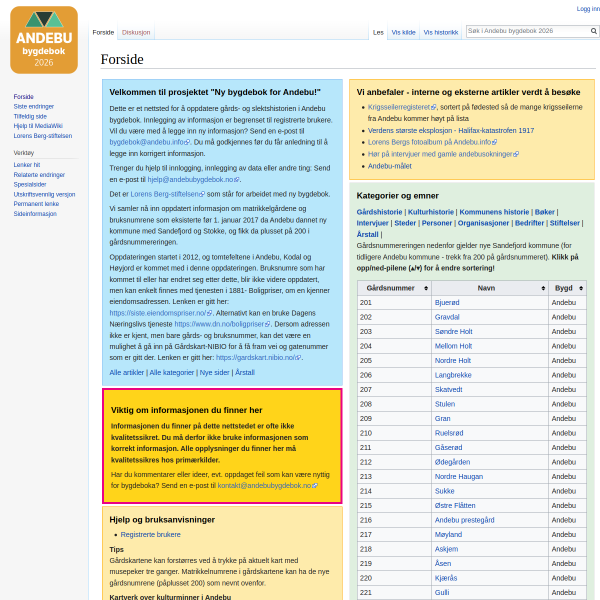The height and width of the screenshot is (600, 600).
Task: Click the Andebu bygdebok 2026 logo
Action: pos(44,40)
